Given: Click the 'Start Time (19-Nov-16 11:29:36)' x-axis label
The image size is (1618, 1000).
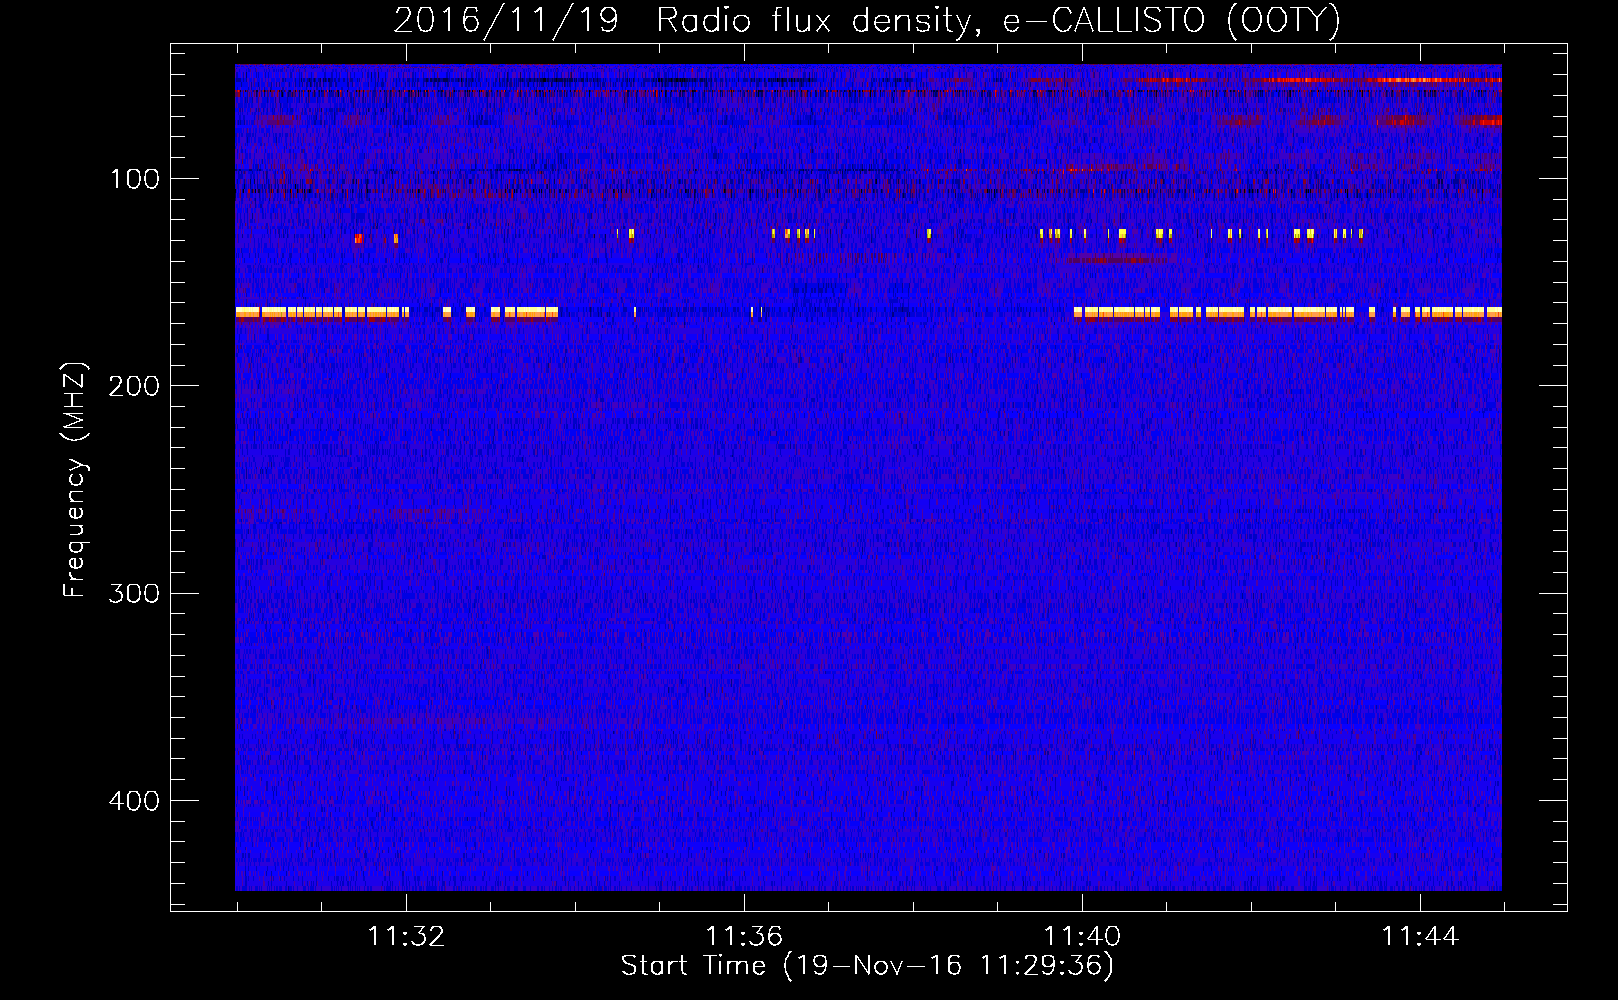Looking at the screenshot, I should [867, 966].
